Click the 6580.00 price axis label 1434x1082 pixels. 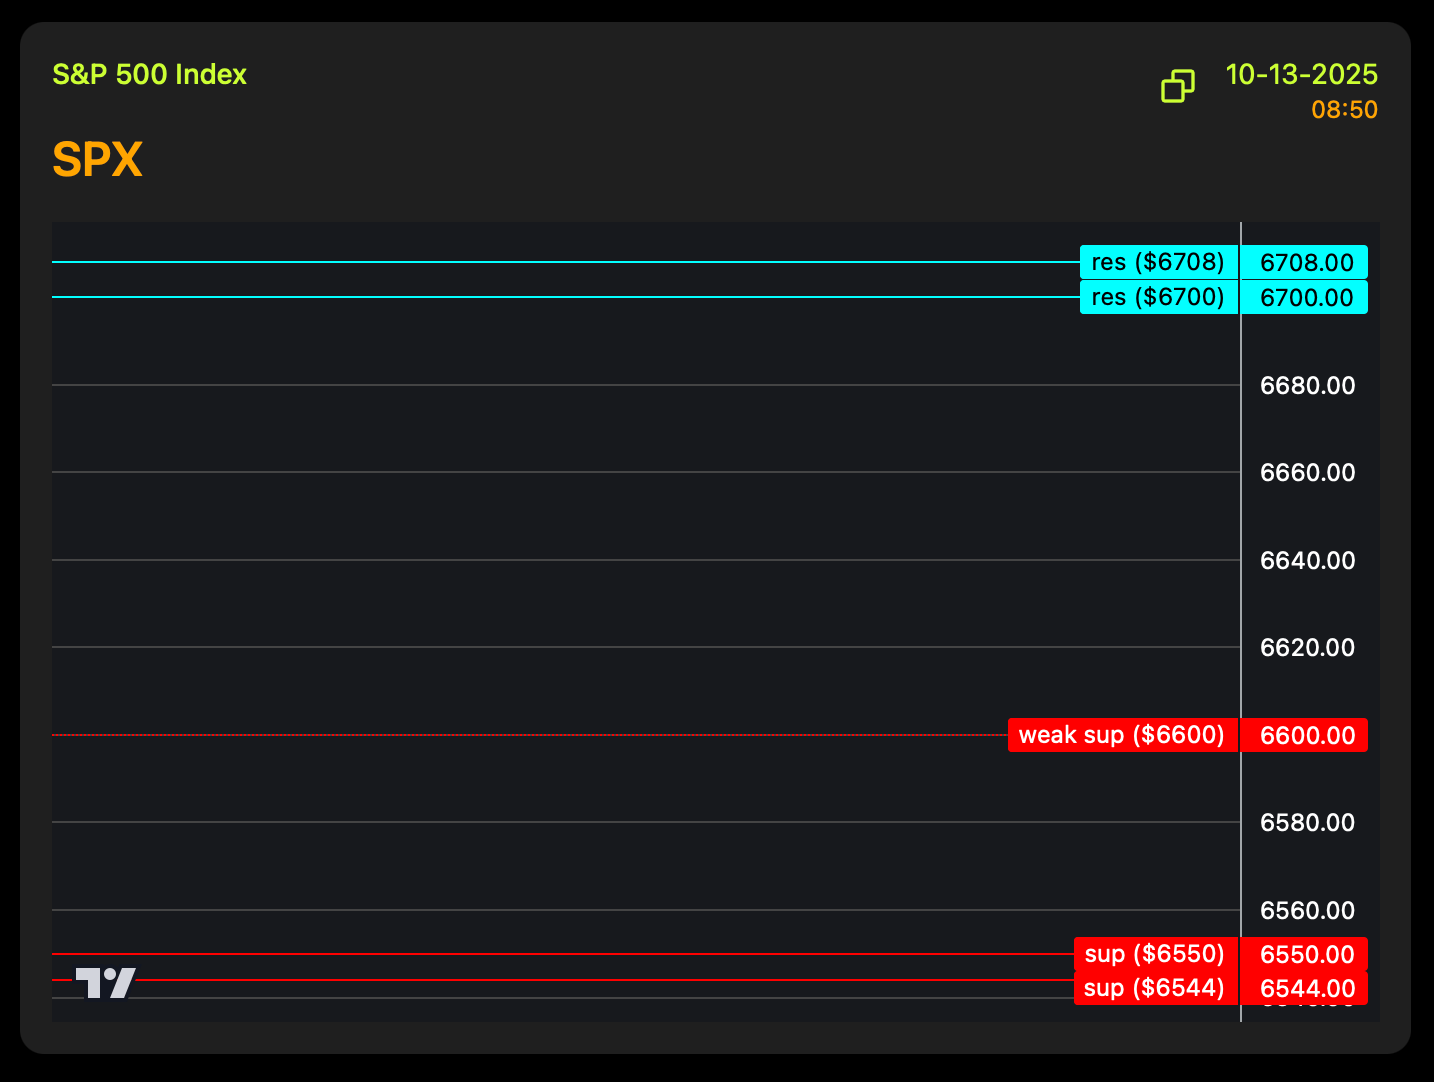point(1307,823)
